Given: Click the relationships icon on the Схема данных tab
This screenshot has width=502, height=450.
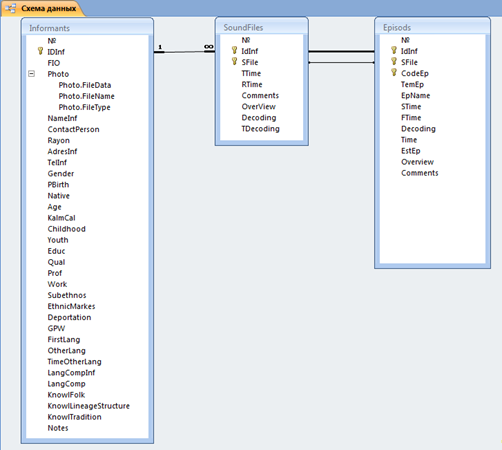Looking at the screenshot, I should pos(11,8).
